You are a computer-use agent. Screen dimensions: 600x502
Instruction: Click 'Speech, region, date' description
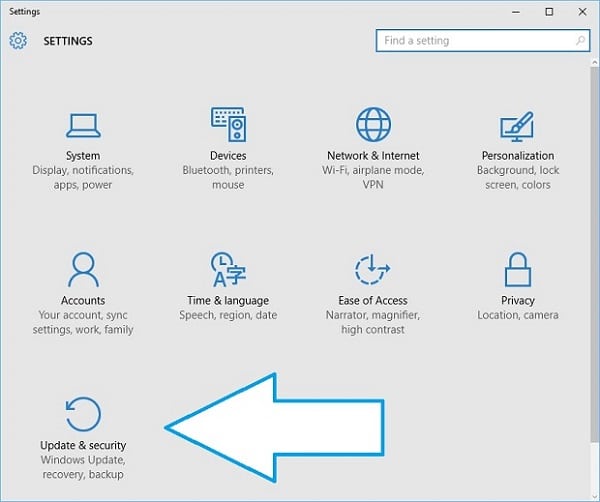pos(228,315)
